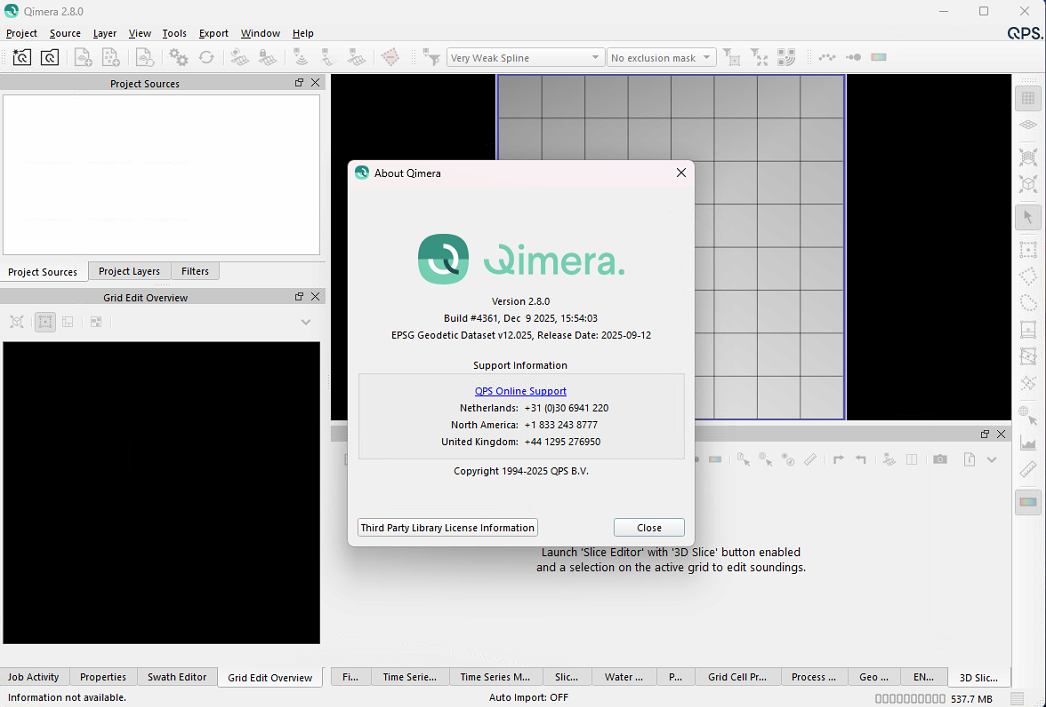Click the Open Project toolbar icon

(x=49, y=58)
